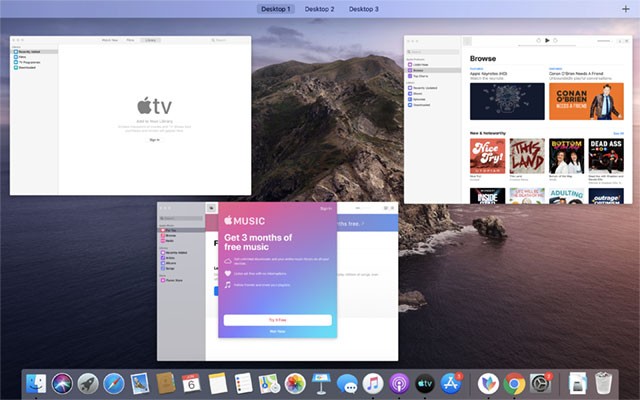
Task: Select Albums in Music sidebar
Action: (181, 263)
